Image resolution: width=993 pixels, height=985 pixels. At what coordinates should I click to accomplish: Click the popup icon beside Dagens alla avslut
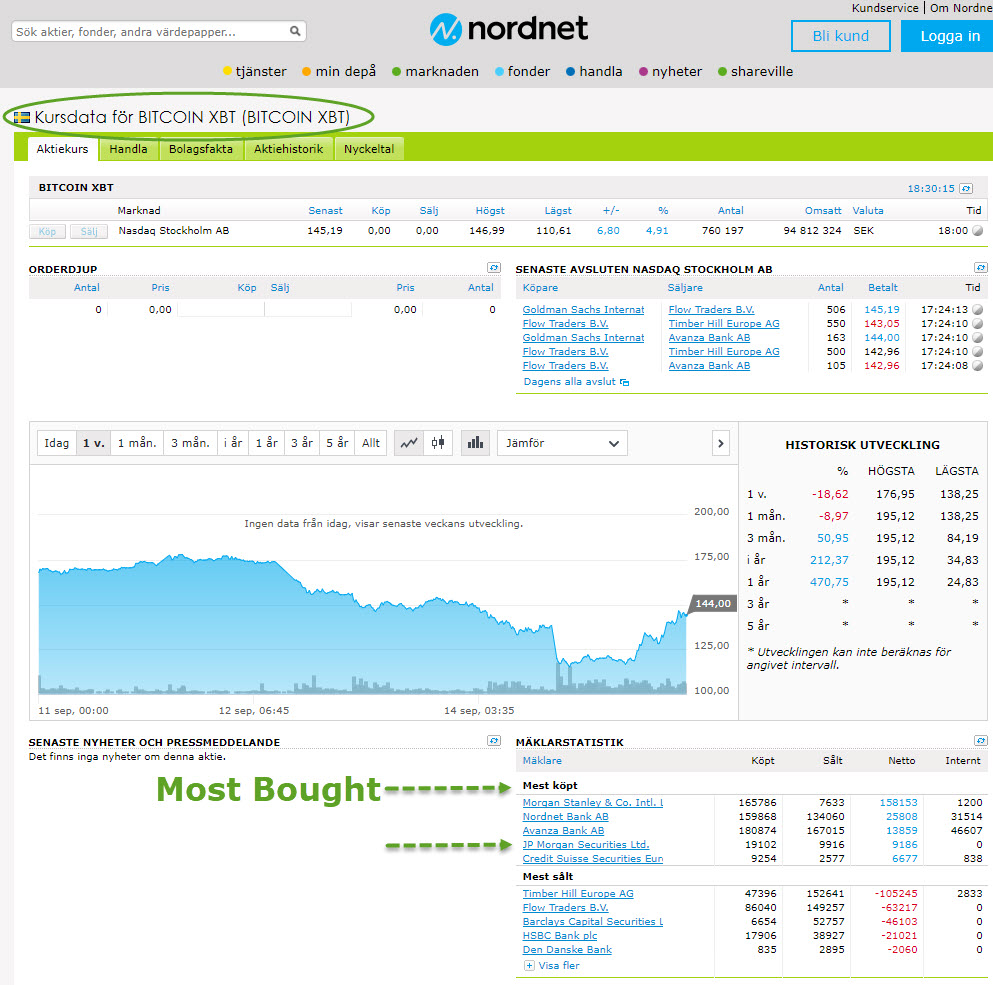(624, 382)
